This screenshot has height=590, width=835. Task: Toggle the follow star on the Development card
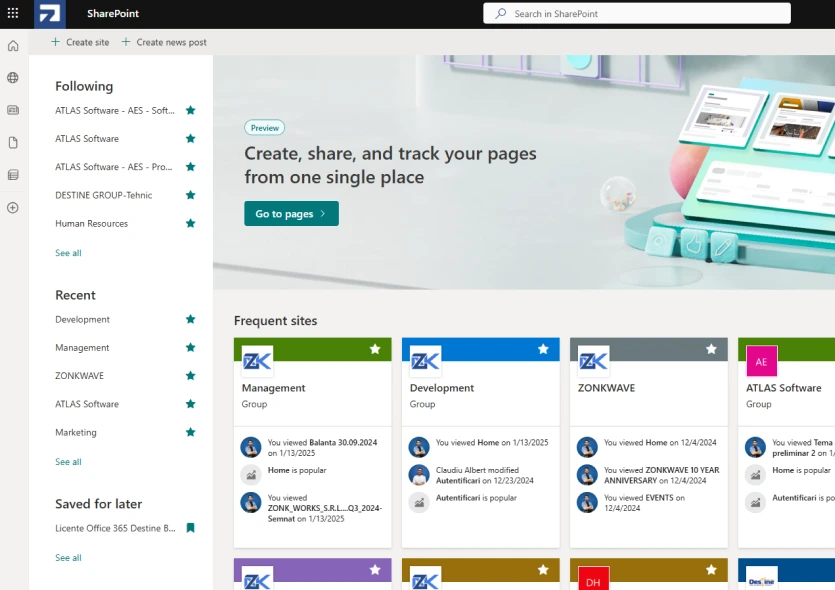543,349
